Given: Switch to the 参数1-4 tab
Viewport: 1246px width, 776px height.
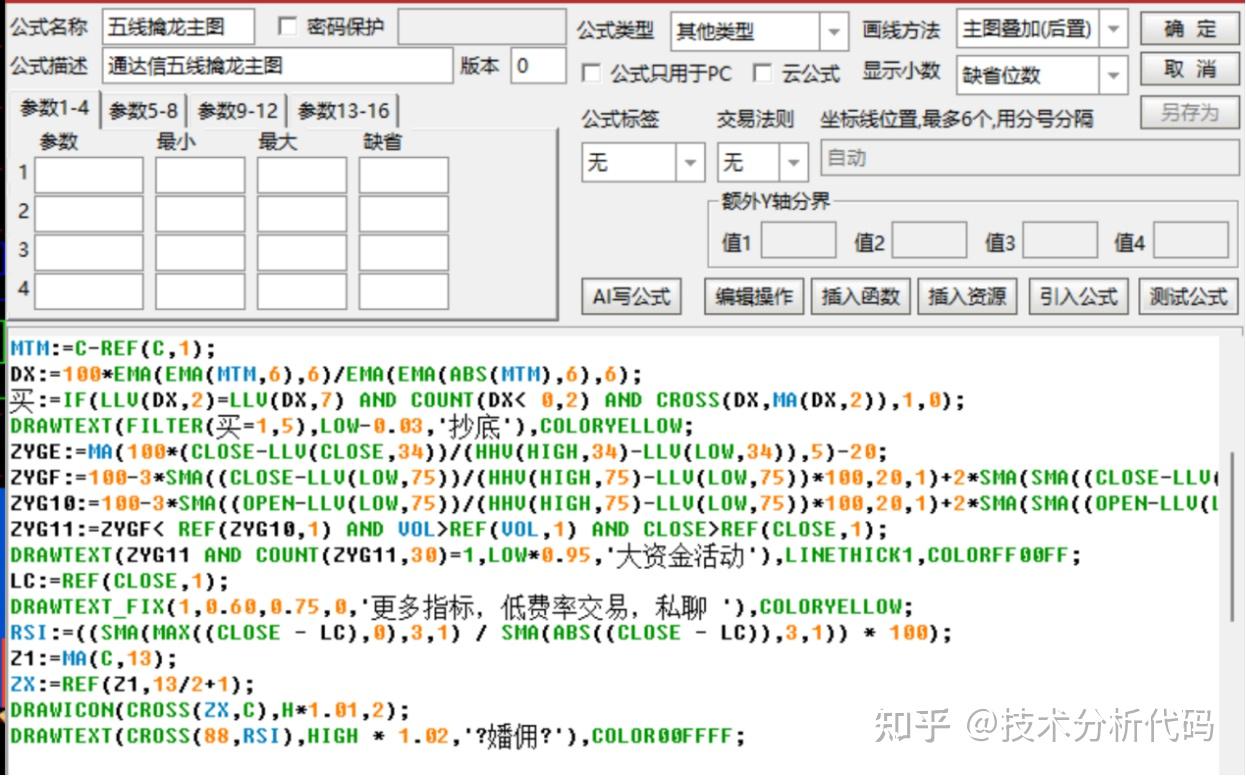Looking at the screenshot, I should pos(54,108).
